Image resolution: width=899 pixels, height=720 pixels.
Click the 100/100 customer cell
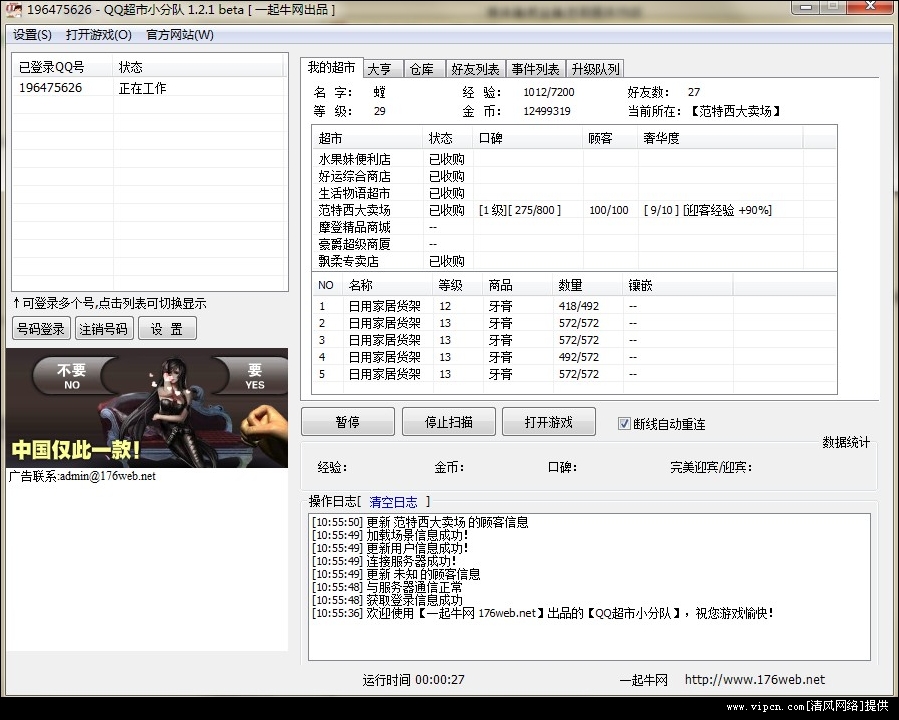click(609, 210)
